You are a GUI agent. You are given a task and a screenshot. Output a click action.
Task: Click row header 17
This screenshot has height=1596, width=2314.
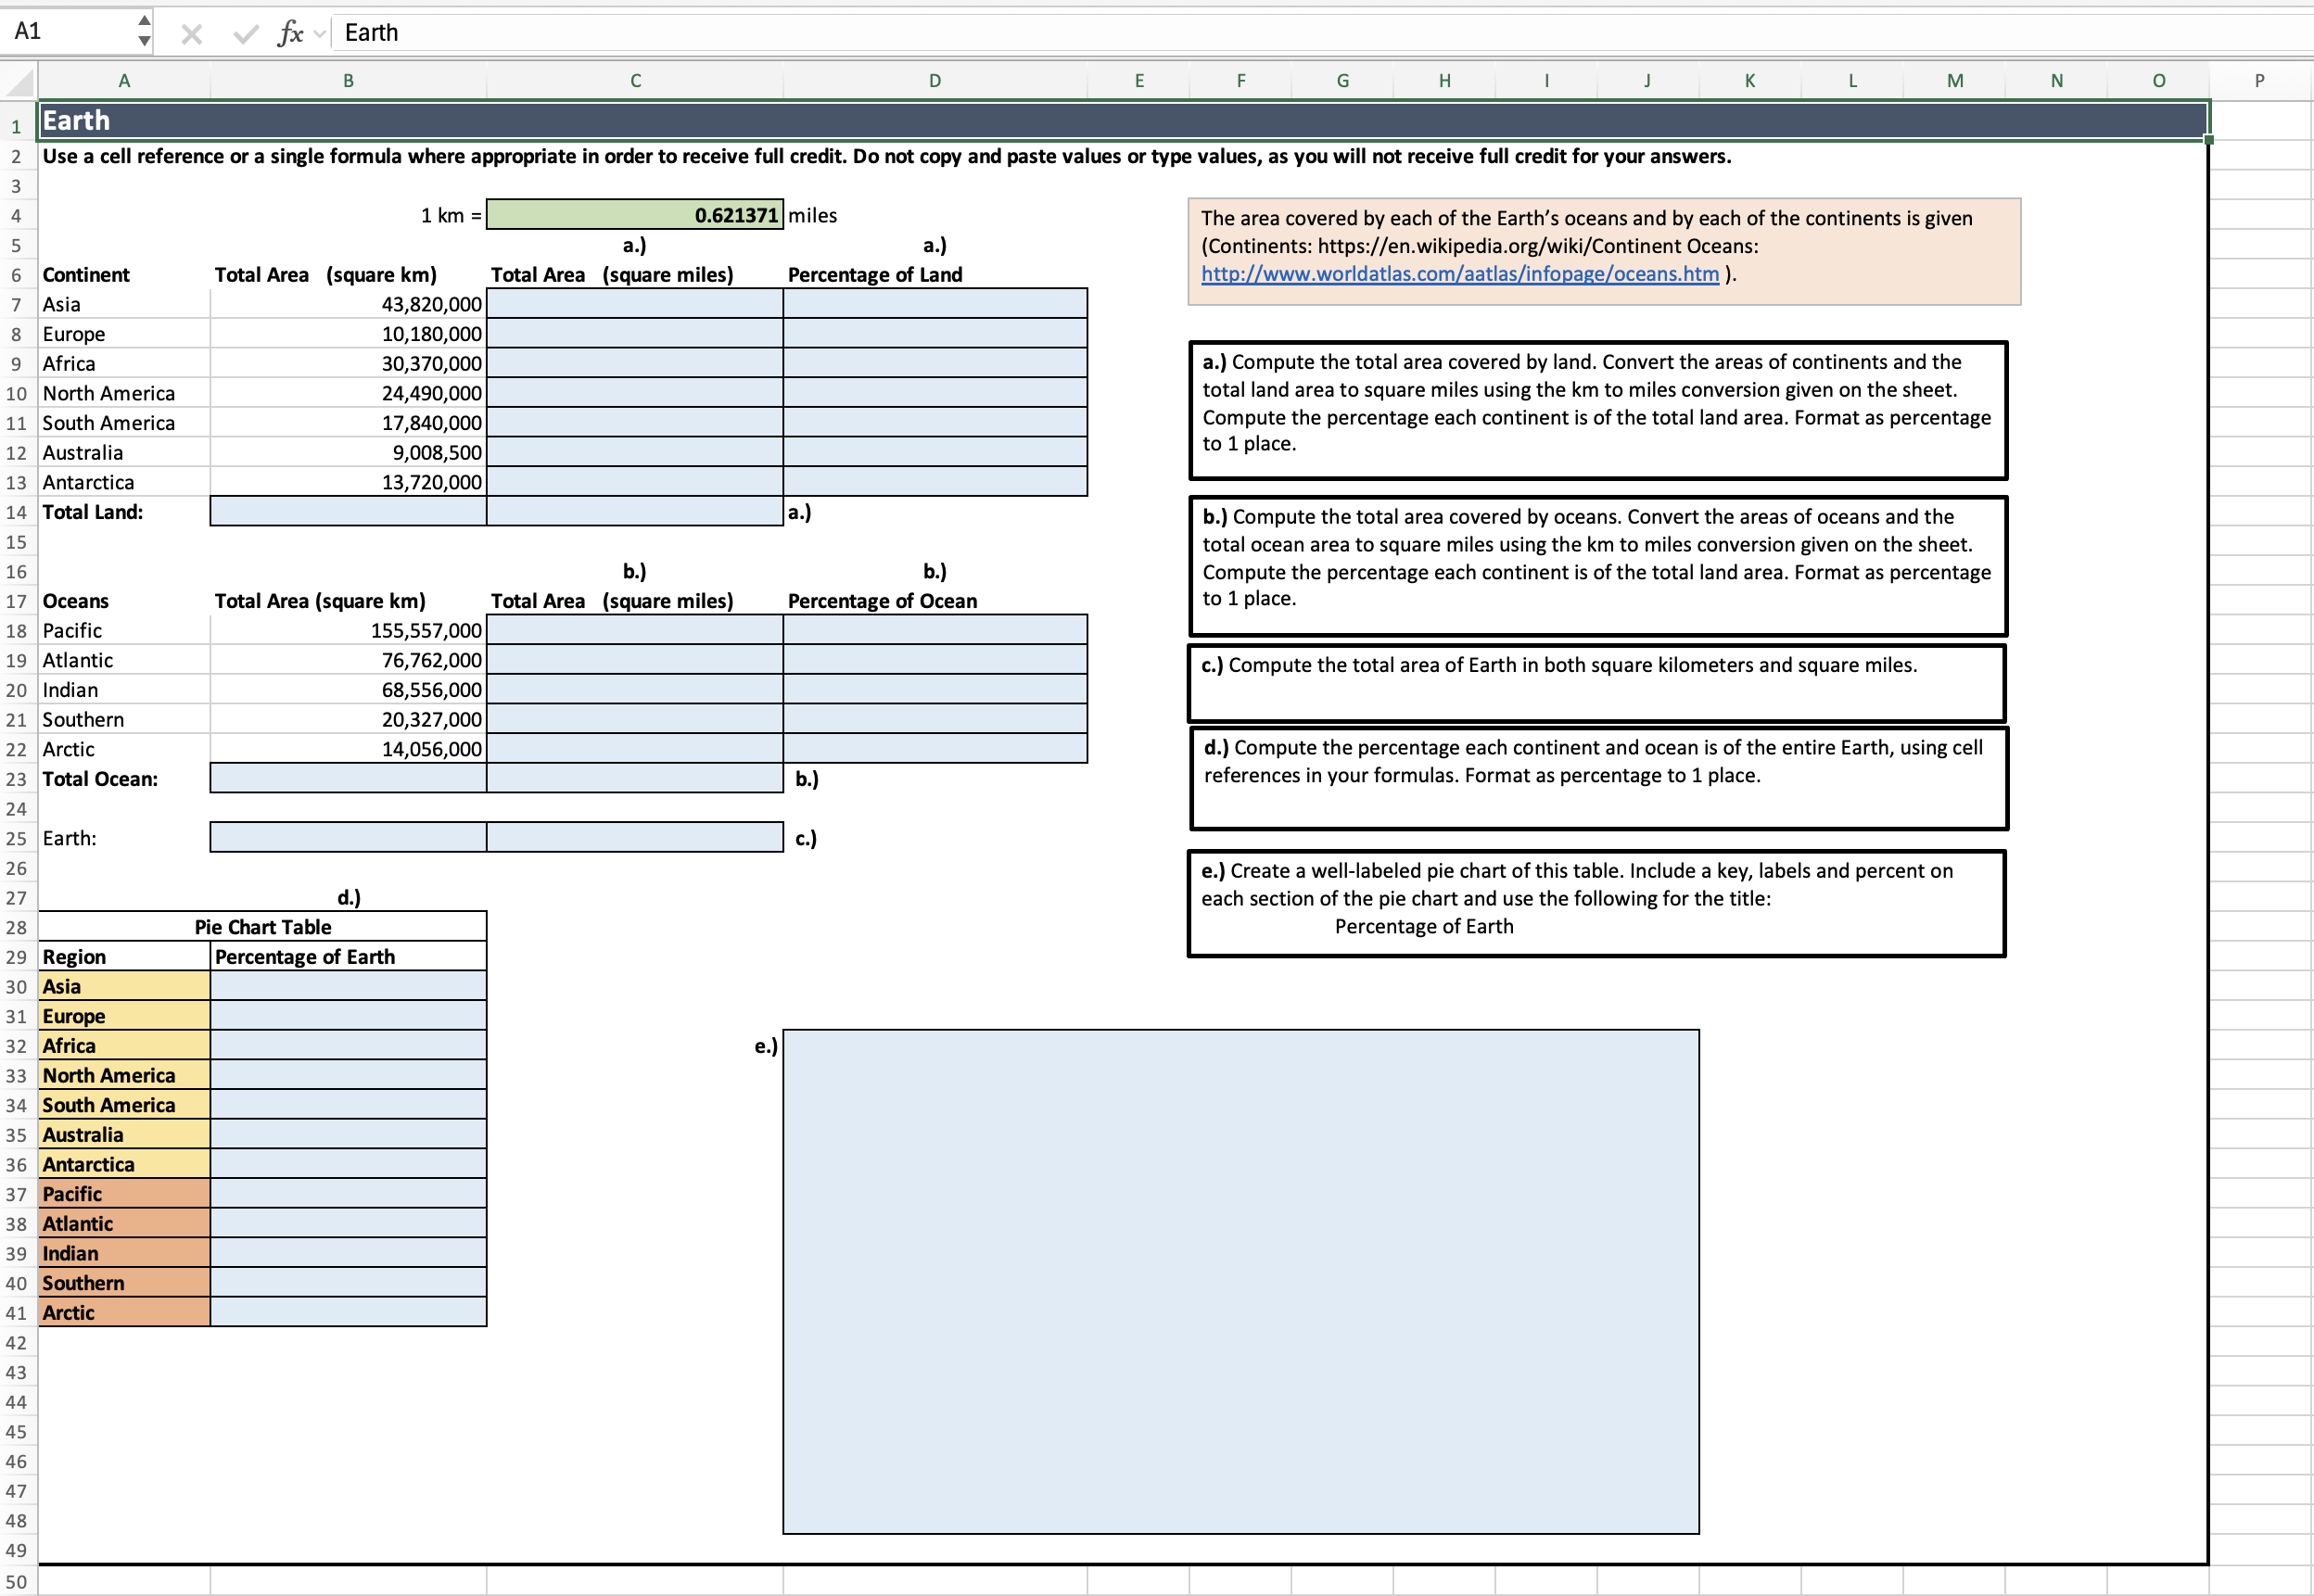(16, 601)
